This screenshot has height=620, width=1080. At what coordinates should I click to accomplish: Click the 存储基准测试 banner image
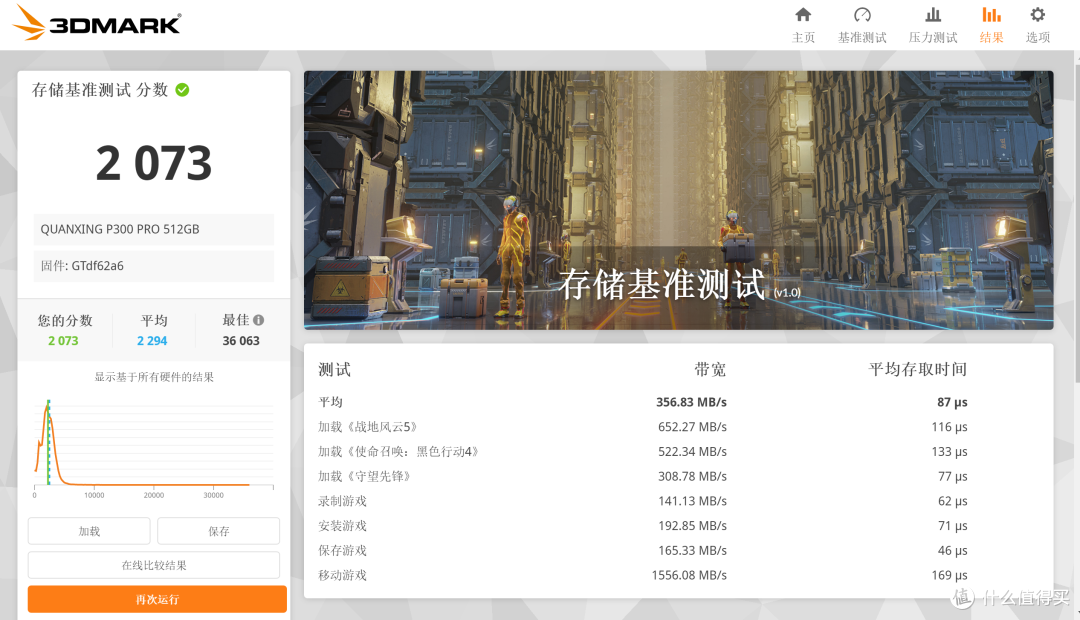click(x=678, y=200)
